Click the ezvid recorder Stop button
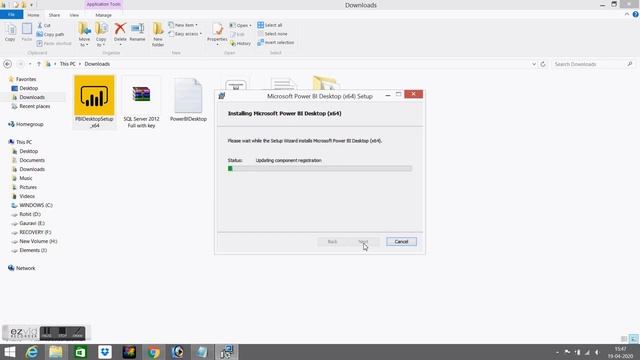 pos(62,333)
